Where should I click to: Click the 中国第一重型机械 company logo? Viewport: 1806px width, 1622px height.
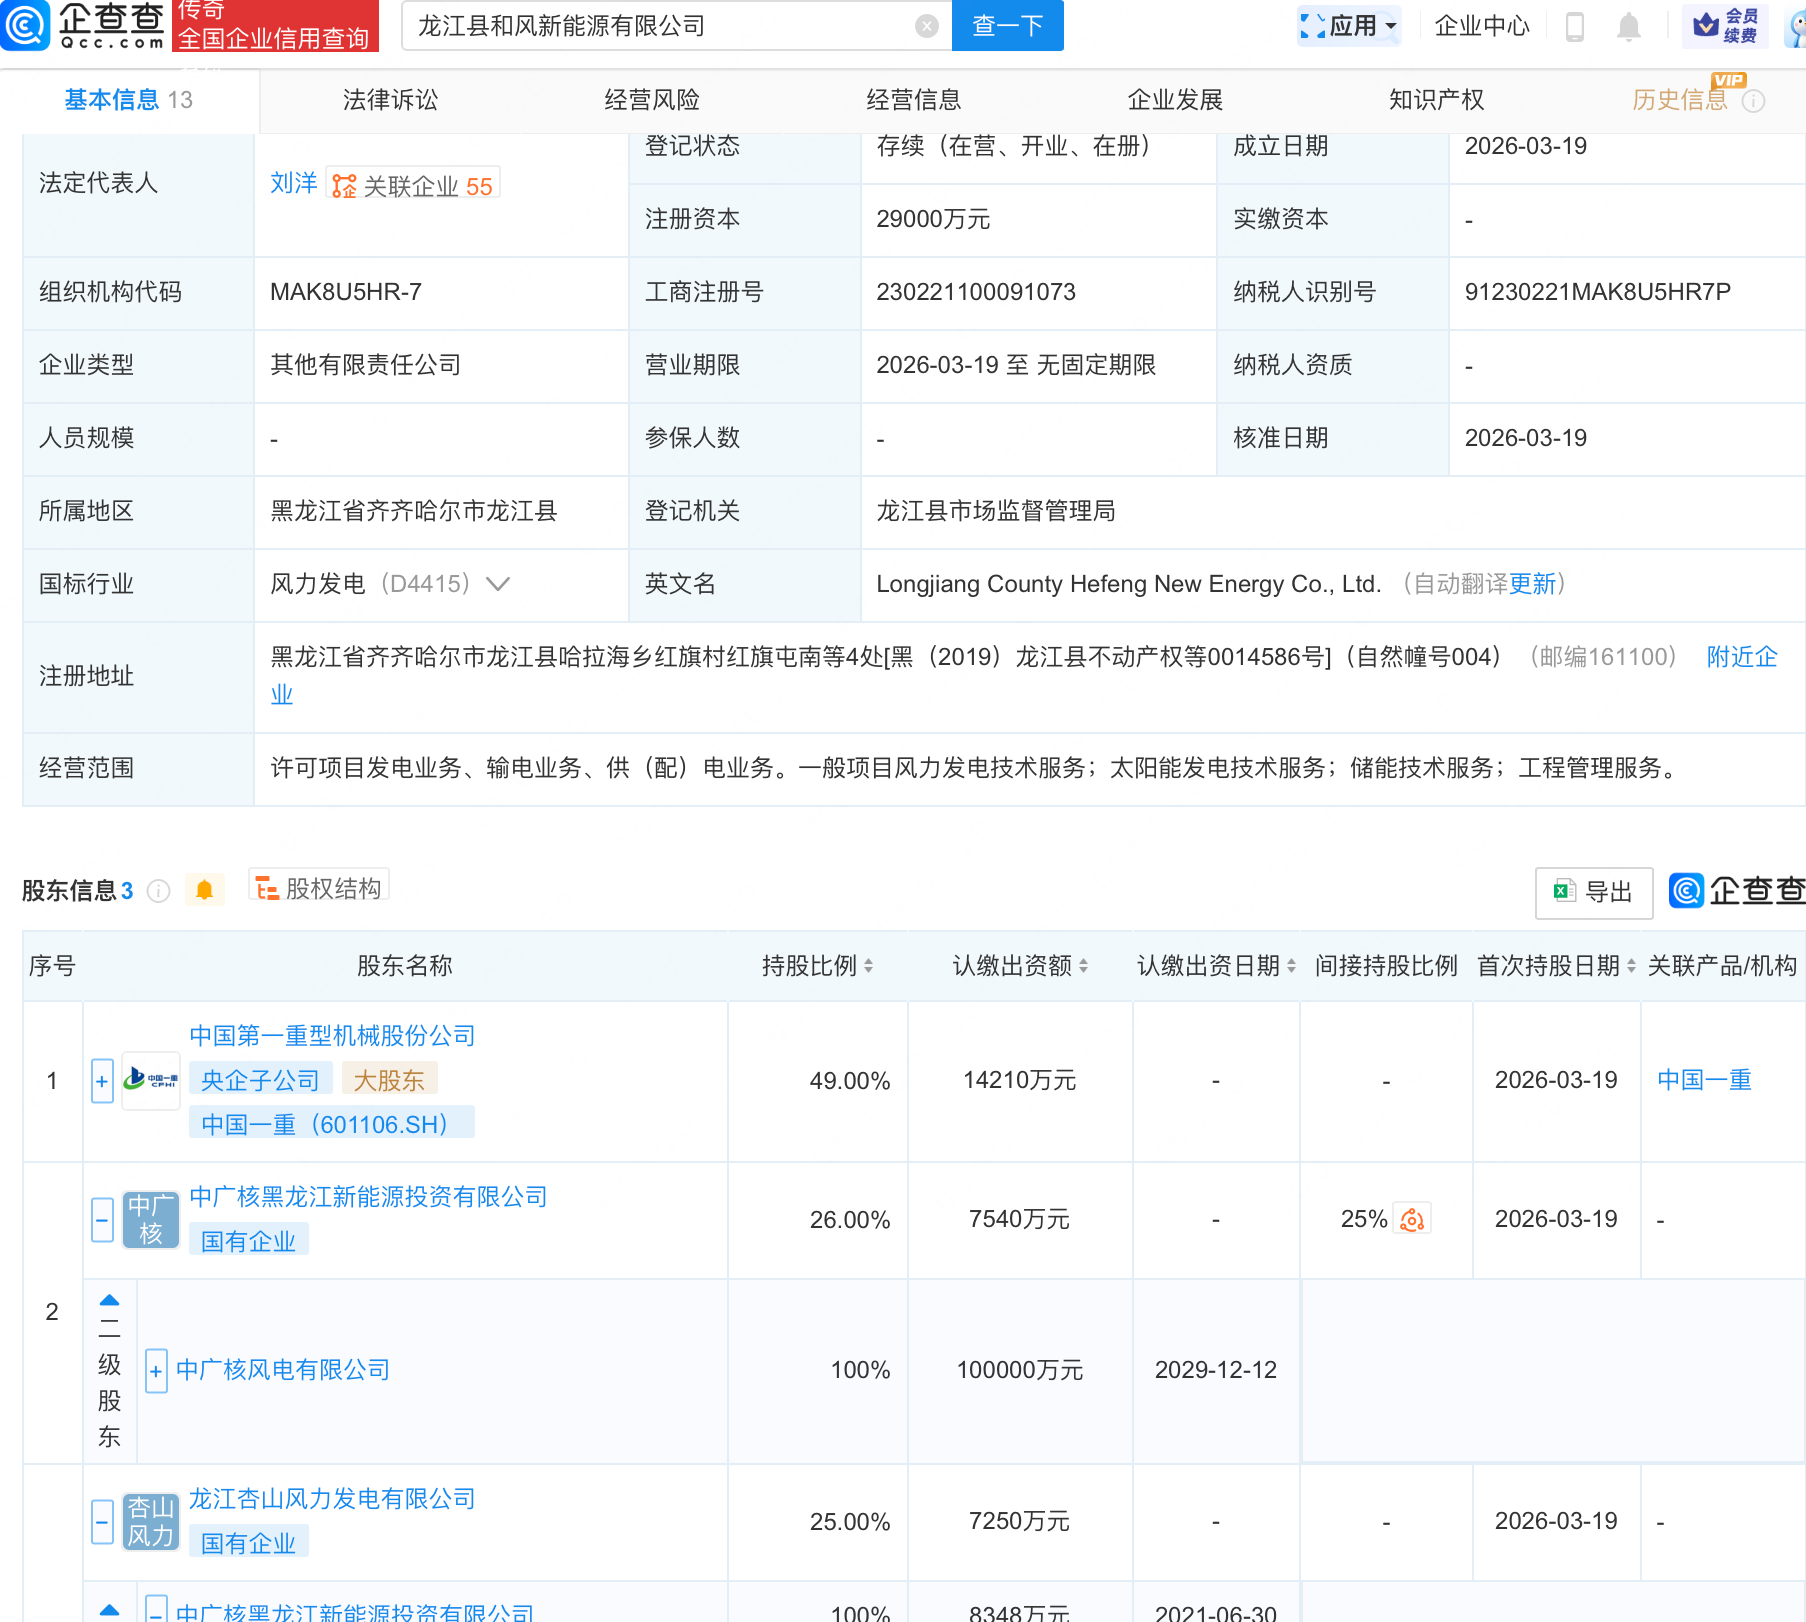click(x=151, y=1080)
